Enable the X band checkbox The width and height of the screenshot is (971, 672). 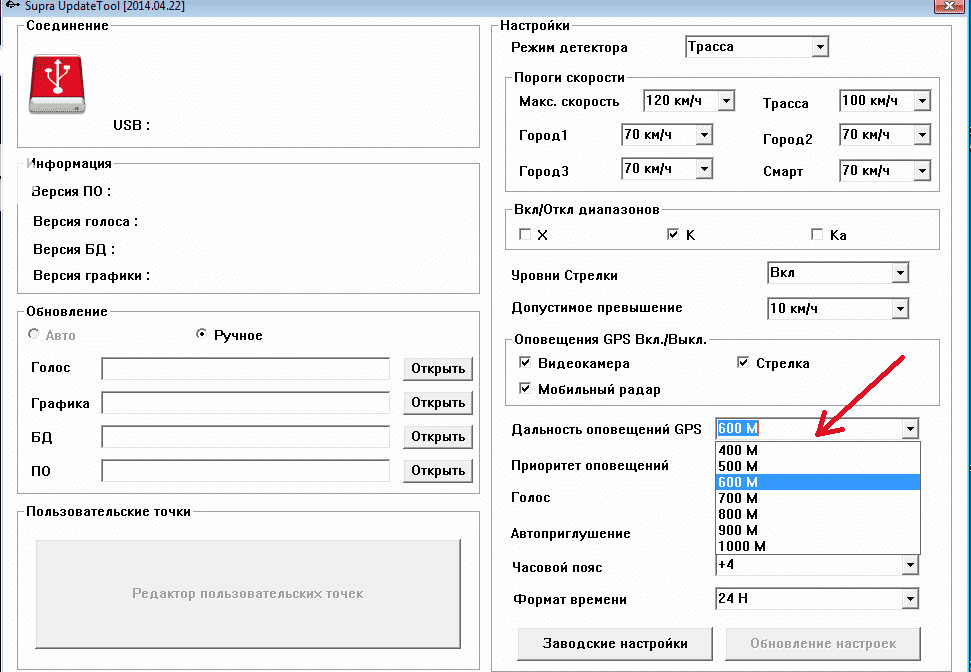pyautogui.click(x=525, y=235)
